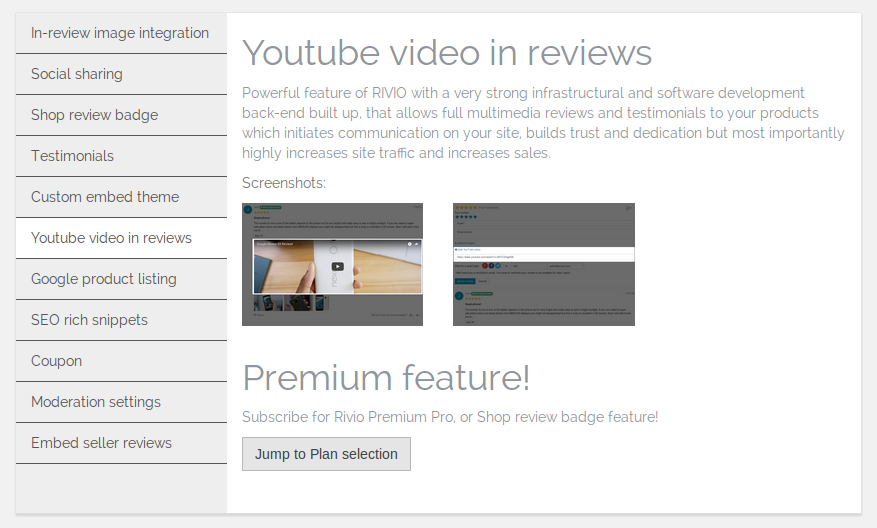Select Moderation settings tab
The image size is (877, 528).
pos(121,402)
